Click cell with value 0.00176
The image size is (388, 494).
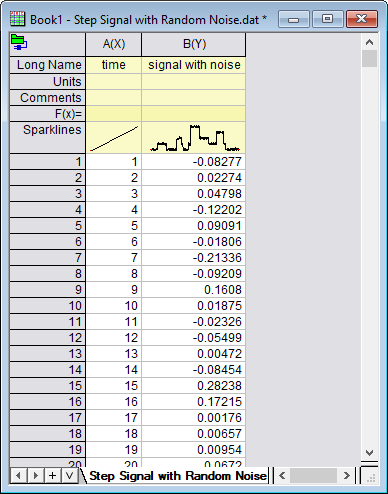tap(194, 418)
